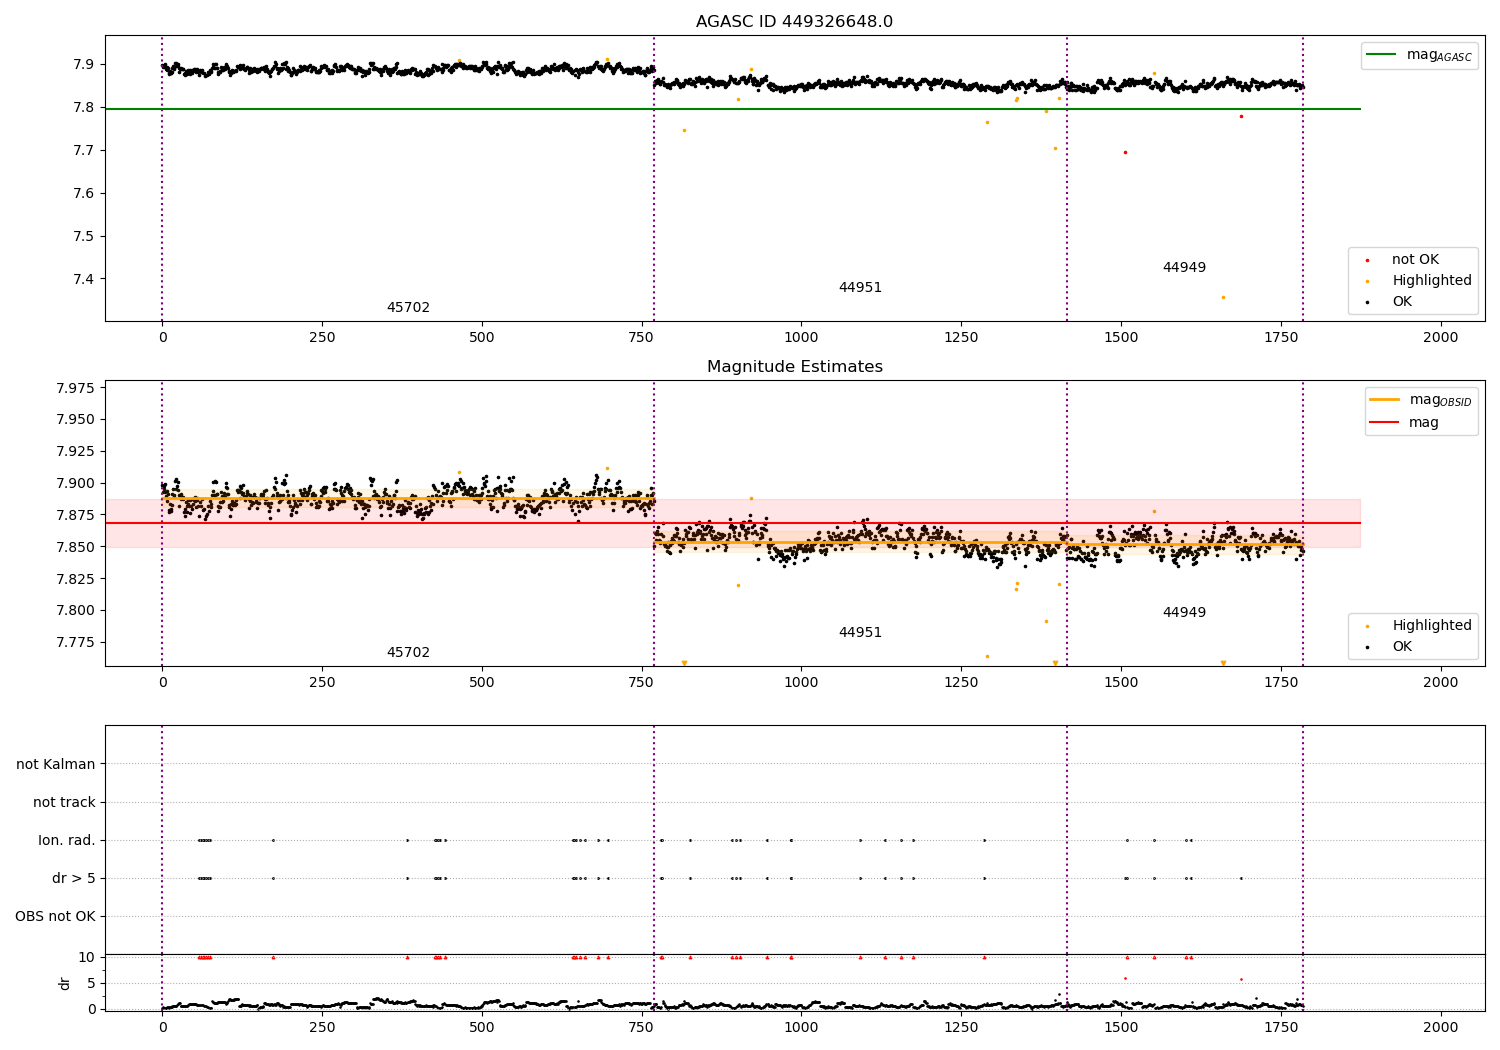1500x1050 pixels.
Task: Click the 7.6 y-axis tick label
Action: [x=84, y=194]
